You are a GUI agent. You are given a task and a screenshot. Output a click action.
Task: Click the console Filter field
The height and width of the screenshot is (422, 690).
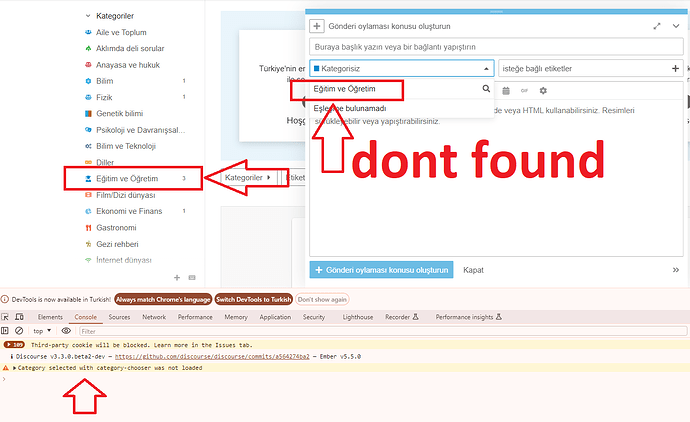click(383, 331)
